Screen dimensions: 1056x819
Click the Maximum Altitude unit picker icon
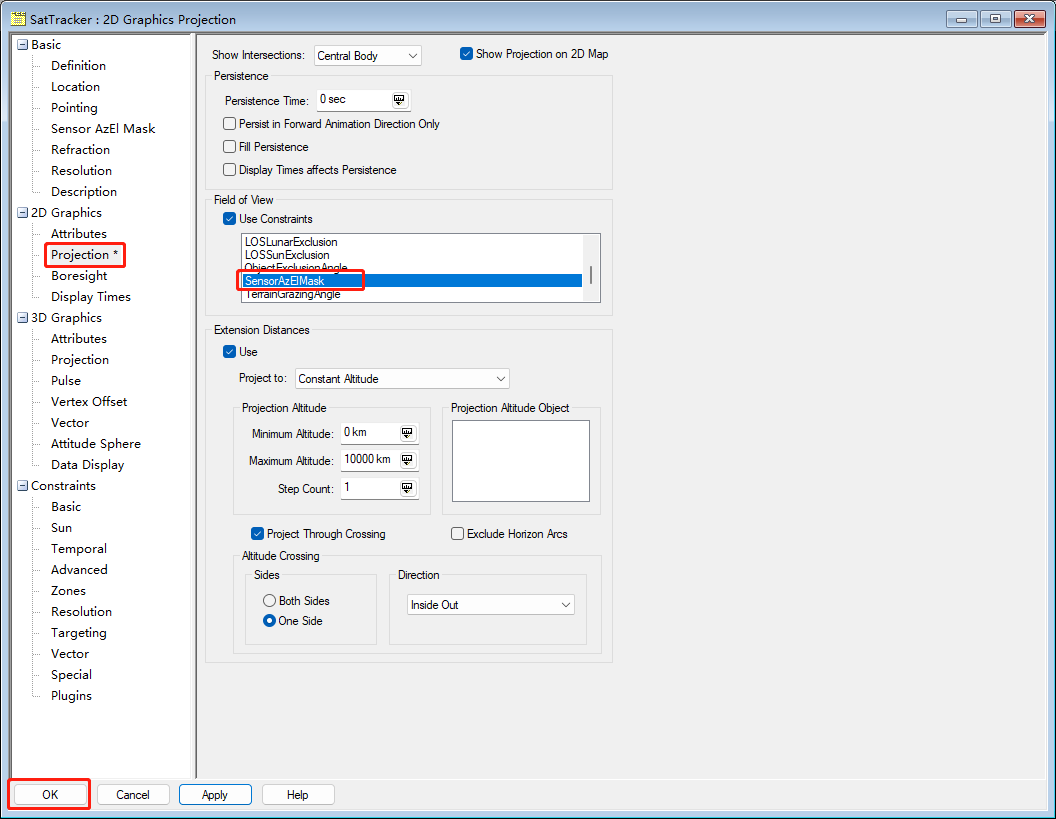tap(407, 460)
